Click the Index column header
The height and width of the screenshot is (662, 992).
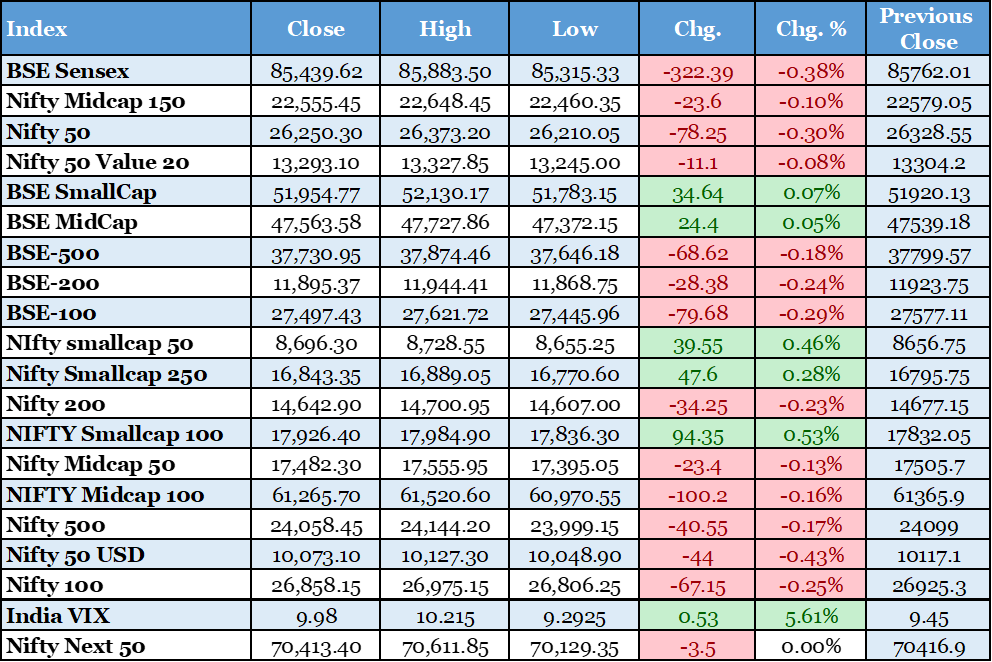click(36, 29)
